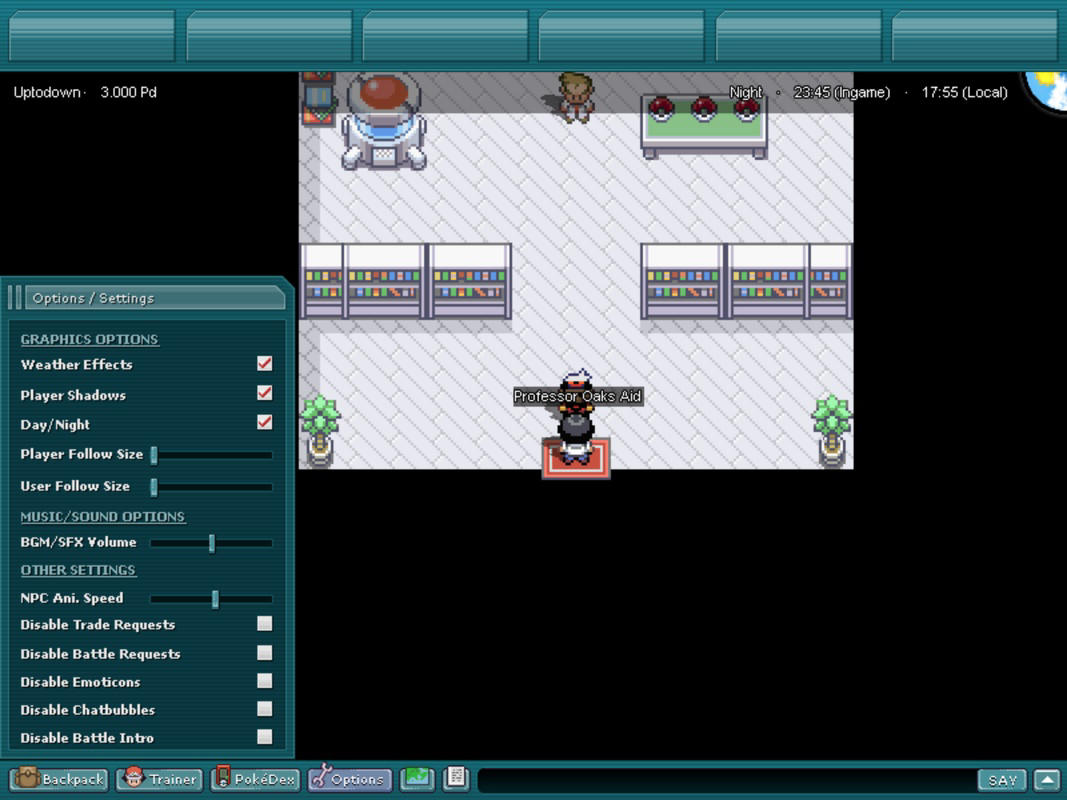Disable the Weather Effects checkbox

click(x=265, y=363)
